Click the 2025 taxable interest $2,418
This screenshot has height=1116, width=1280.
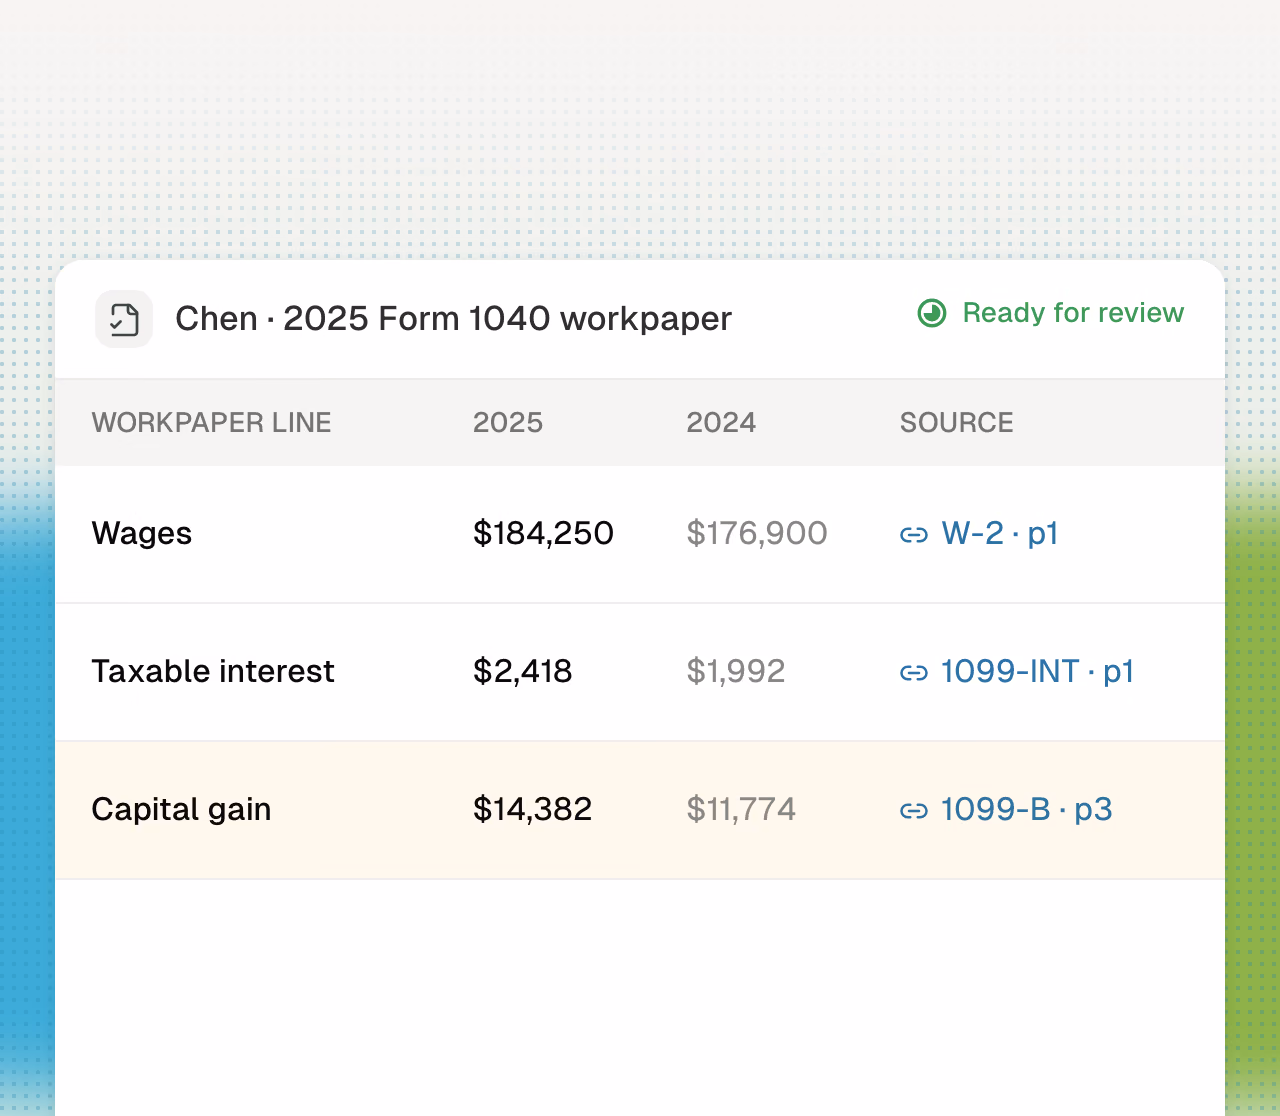pos(522,671)
